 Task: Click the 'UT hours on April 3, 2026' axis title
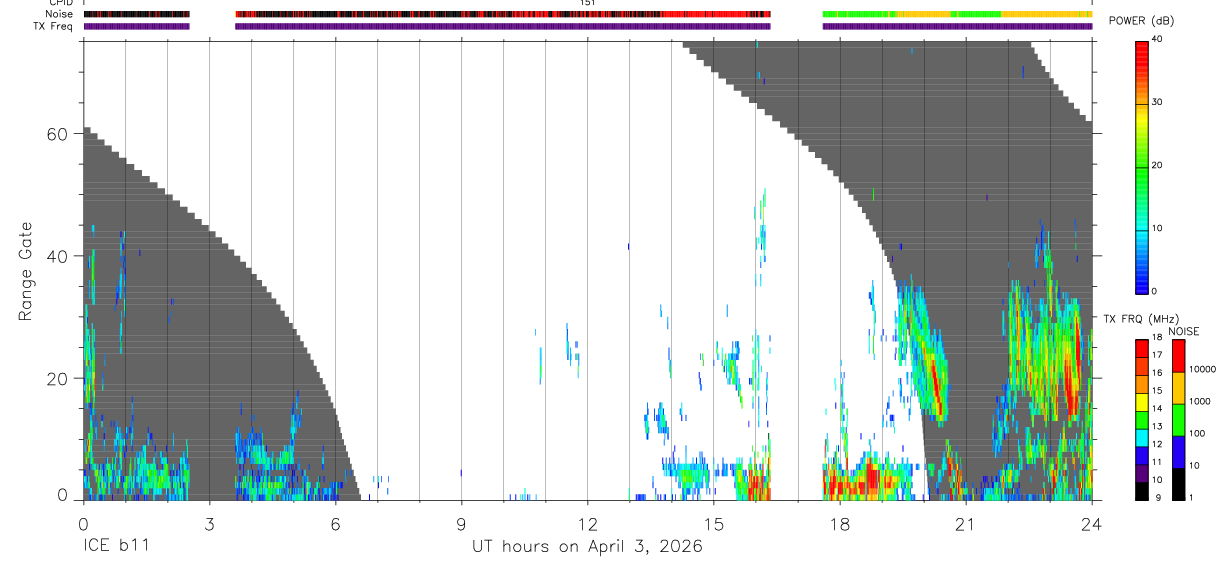click(x=587, y=547)
